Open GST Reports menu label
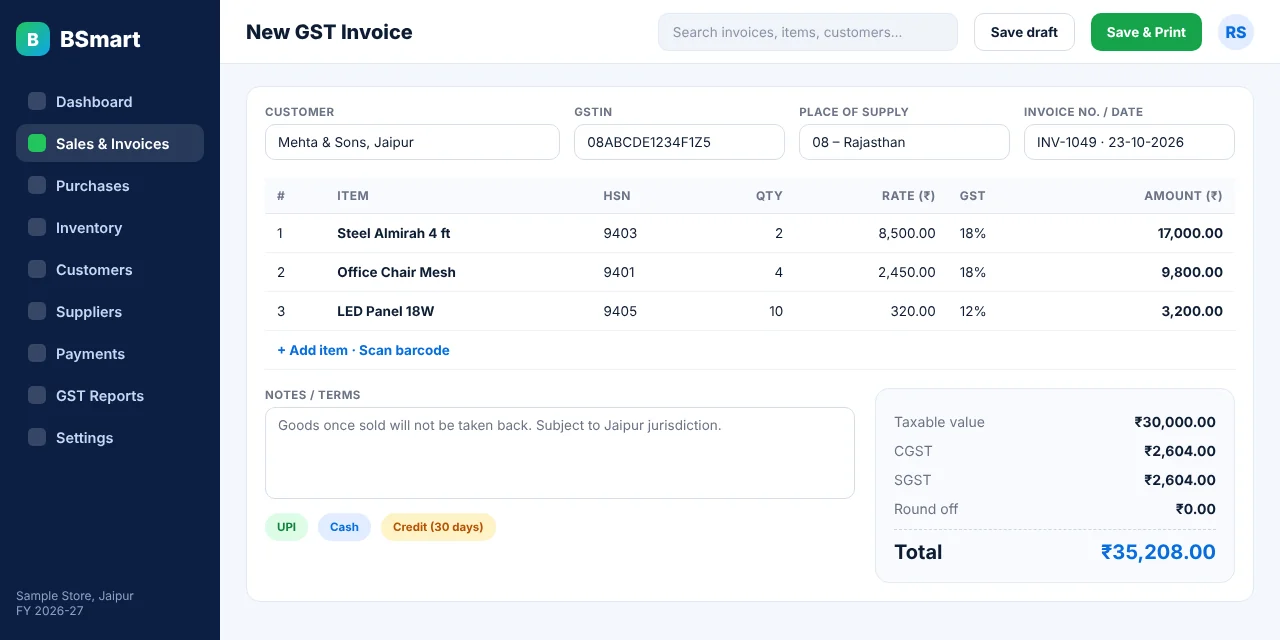Image resolution: width=1280 pixels, height=640 pixels. click(100, 396)
